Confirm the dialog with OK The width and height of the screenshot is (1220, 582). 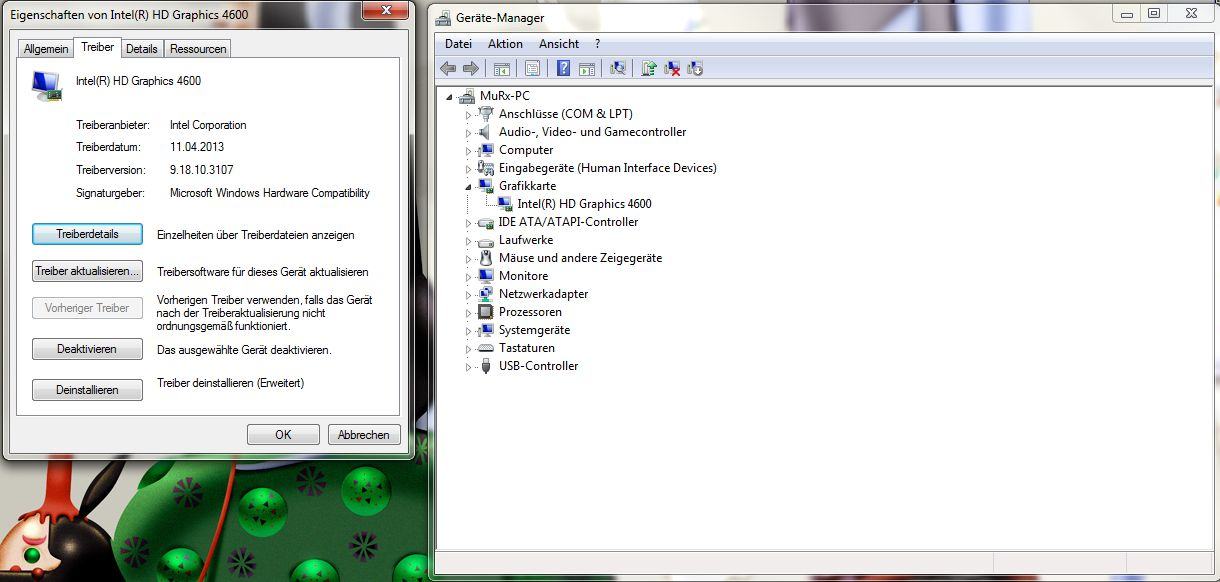(283, 435)
